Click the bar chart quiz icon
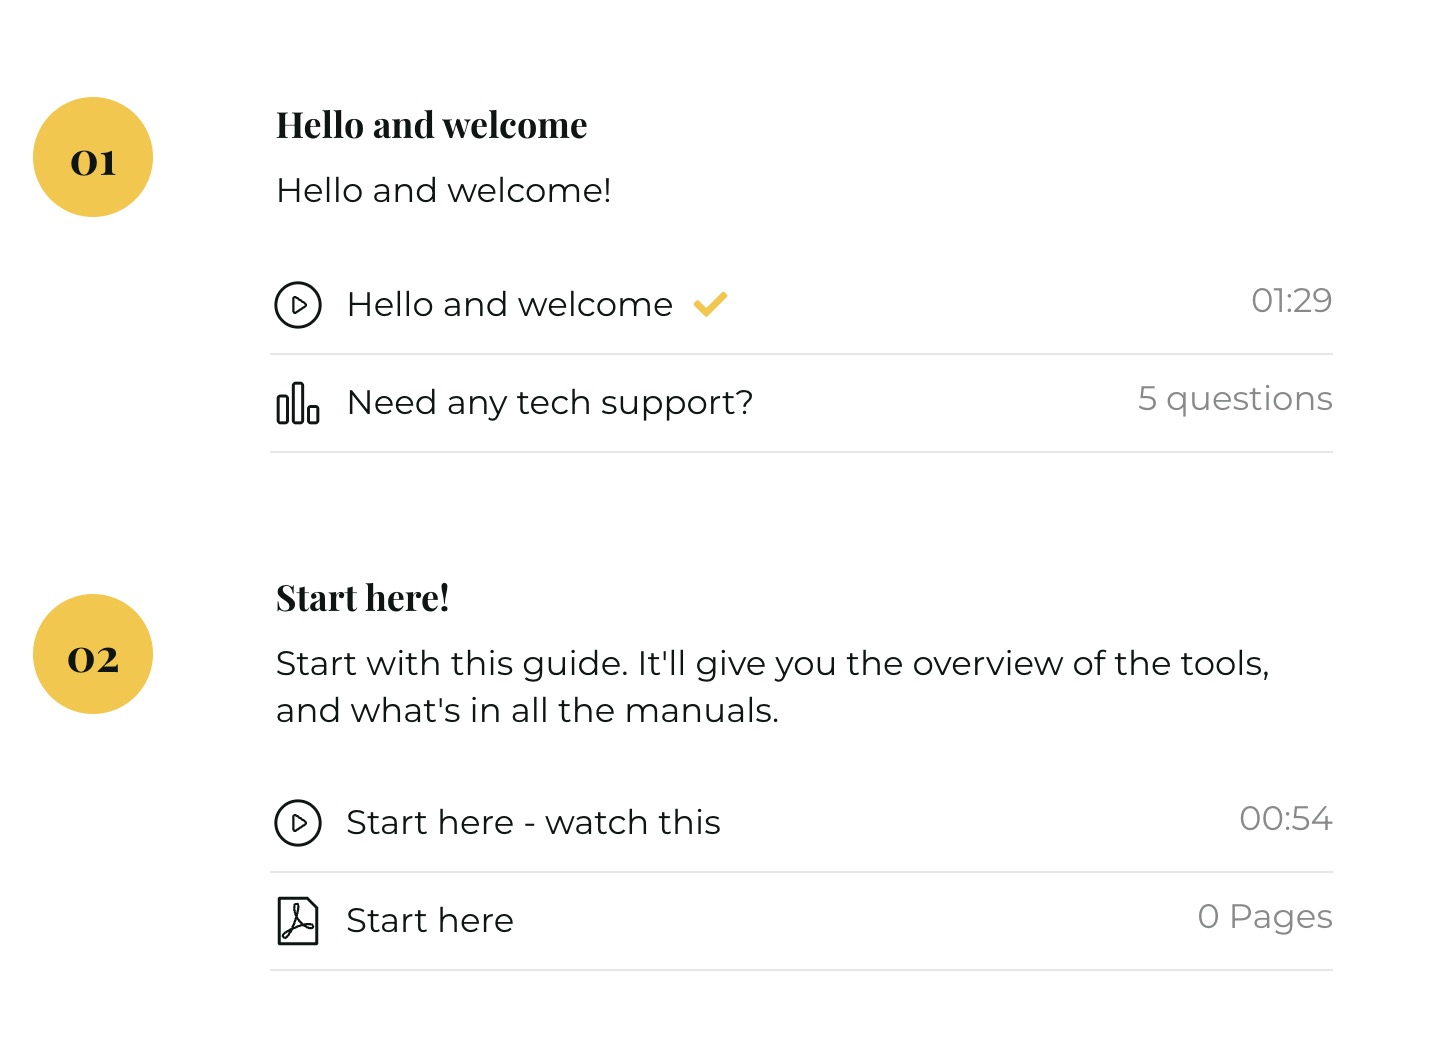This screenshot has height=1062, width=1454. pos(298,403)
